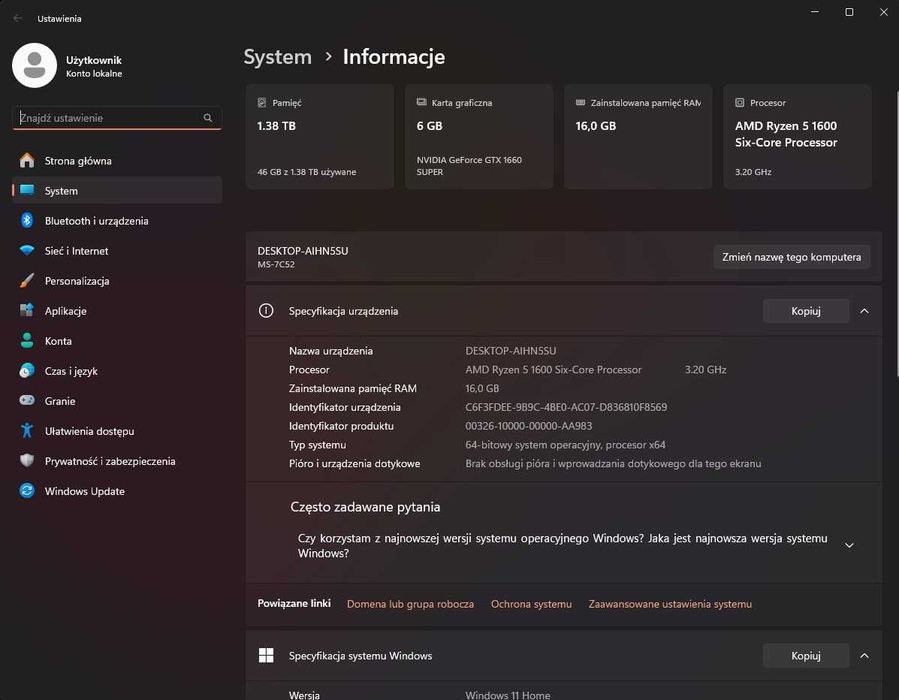Open the Strona główna page
The image size is (899, 700).
(x=117, y=161)
